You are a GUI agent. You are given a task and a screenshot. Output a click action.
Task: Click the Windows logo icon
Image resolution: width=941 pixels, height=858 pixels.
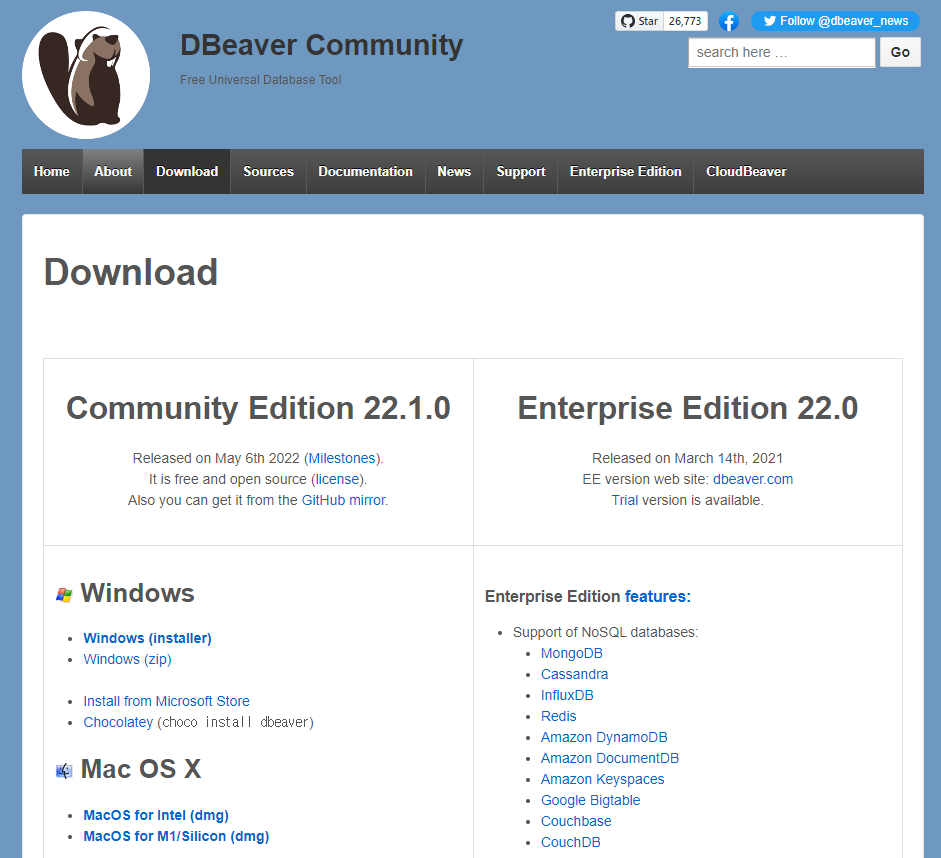pyautogui.click(x=64, y=595)
